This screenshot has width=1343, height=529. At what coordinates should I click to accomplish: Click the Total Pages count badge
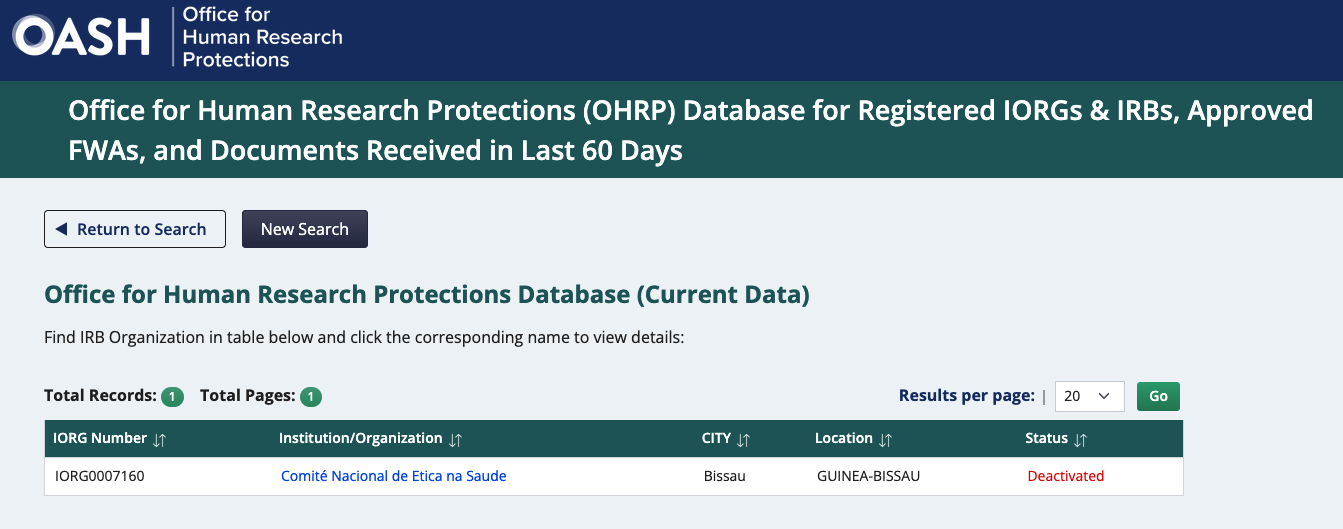click(x=311, y=397)
